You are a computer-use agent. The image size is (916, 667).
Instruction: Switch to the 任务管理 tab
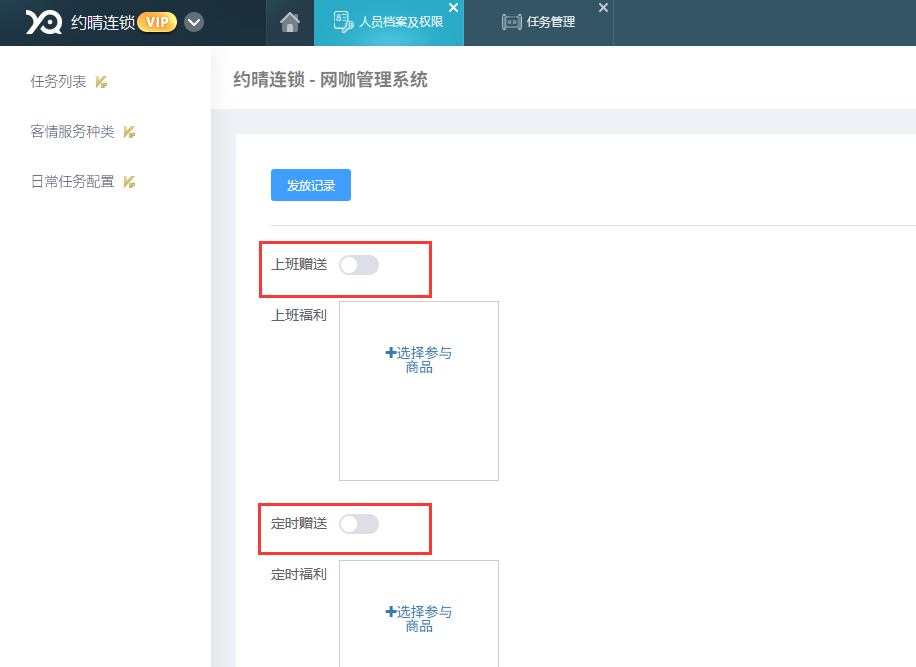coord(539,22)
